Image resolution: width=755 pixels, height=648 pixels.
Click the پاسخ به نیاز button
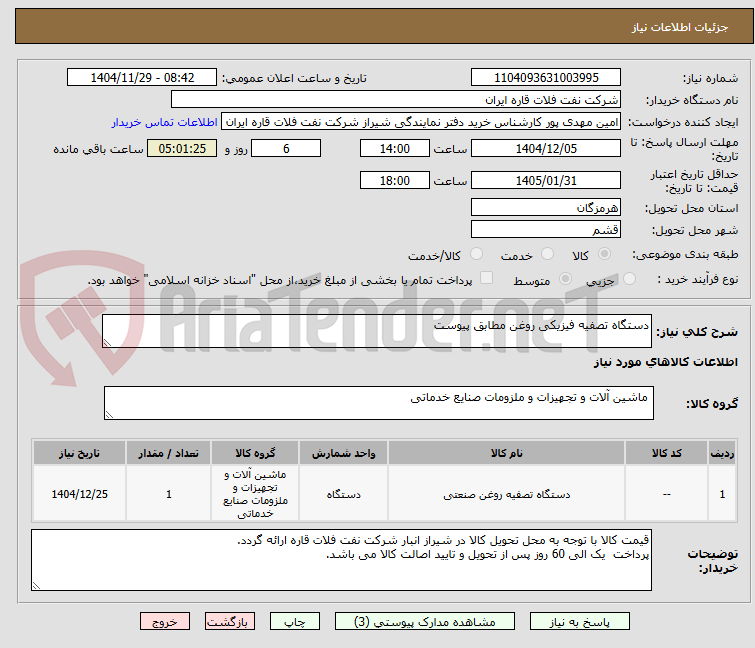click(x=579, y=622)
